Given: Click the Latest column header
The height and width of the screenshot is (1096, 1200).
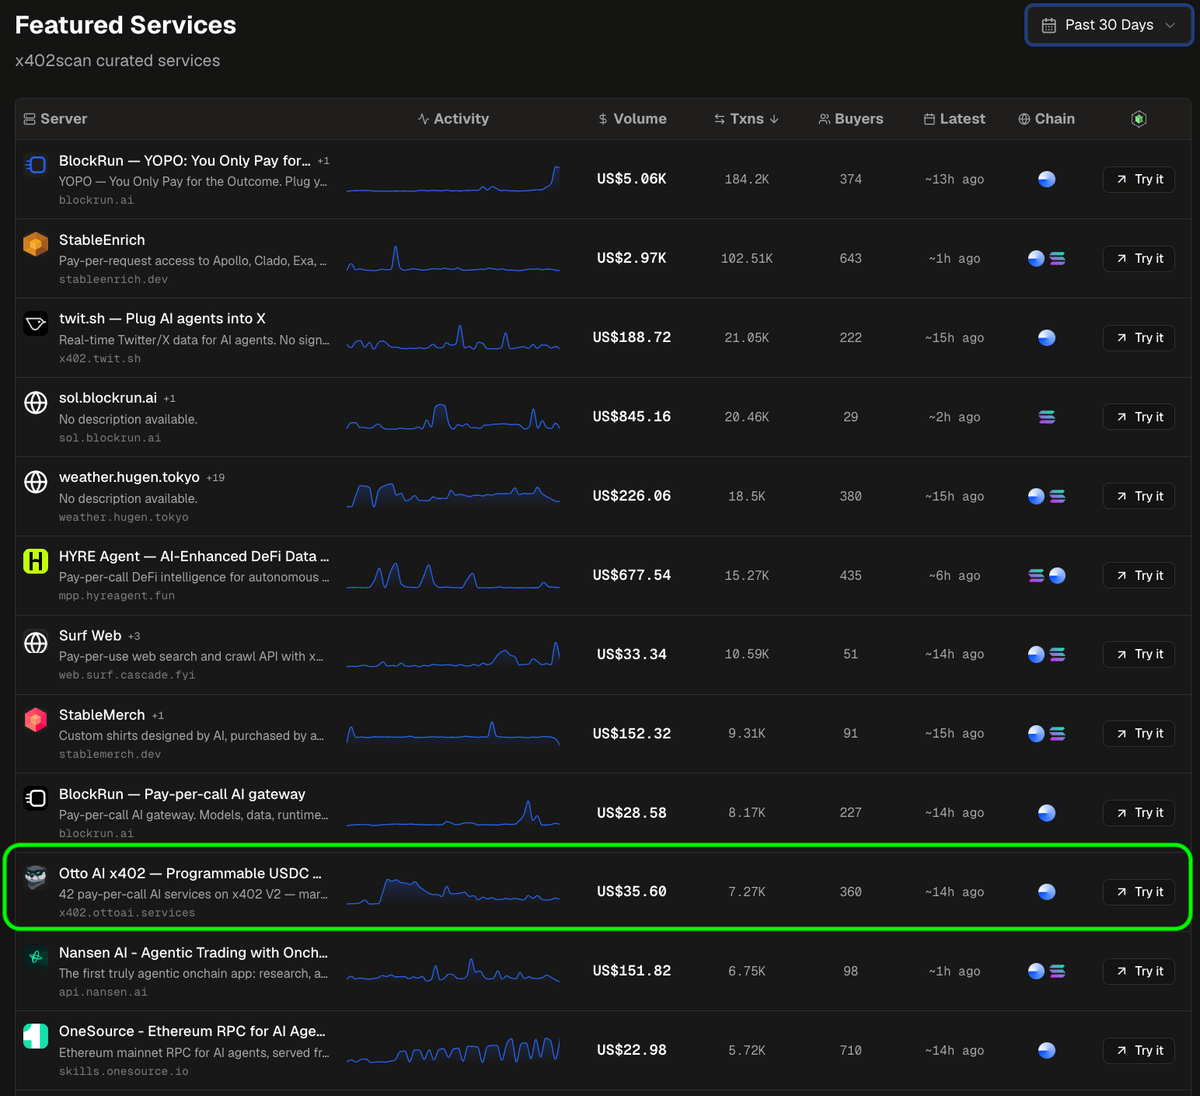Looking at the screenshot, I should pyautogui.click(x=955, y=119).
